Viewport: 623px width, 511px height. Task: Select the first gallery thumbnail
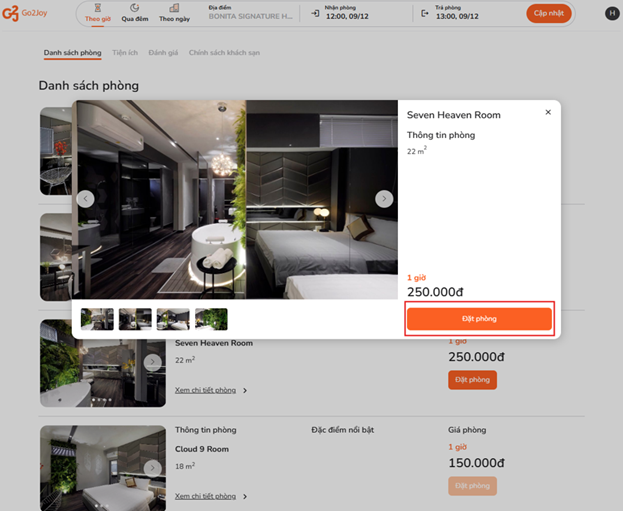pyautogui.click(x=97, y=319)
